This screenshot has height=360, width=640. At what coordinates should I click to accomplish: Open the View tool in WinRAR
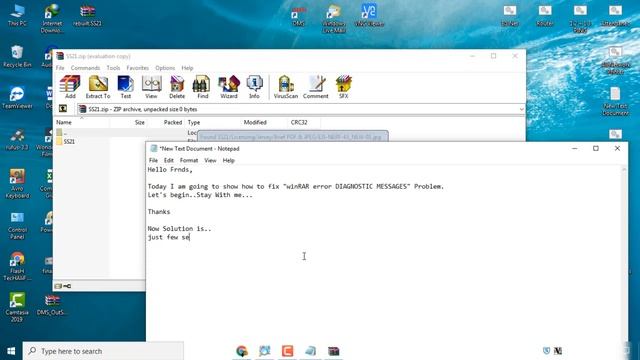151,87
